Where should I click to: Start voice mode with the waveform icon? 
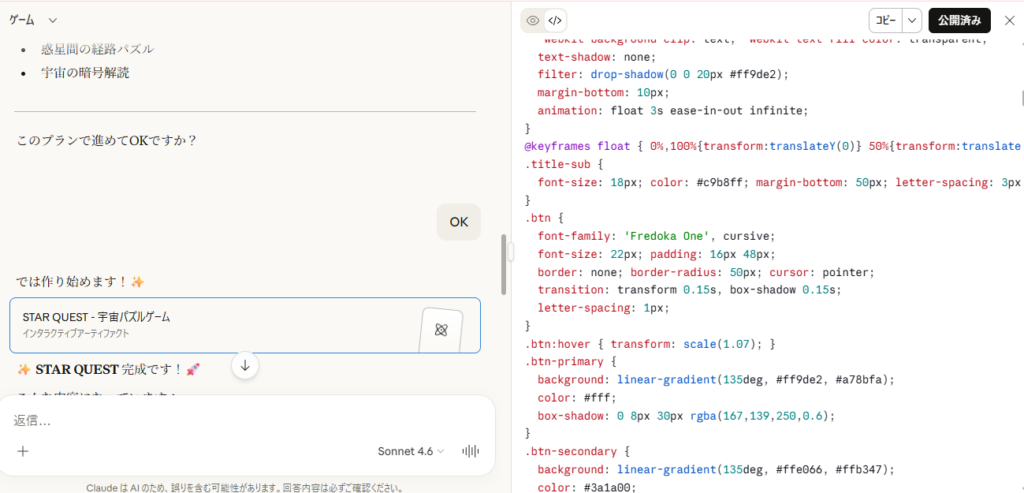[x=470, y=451]
